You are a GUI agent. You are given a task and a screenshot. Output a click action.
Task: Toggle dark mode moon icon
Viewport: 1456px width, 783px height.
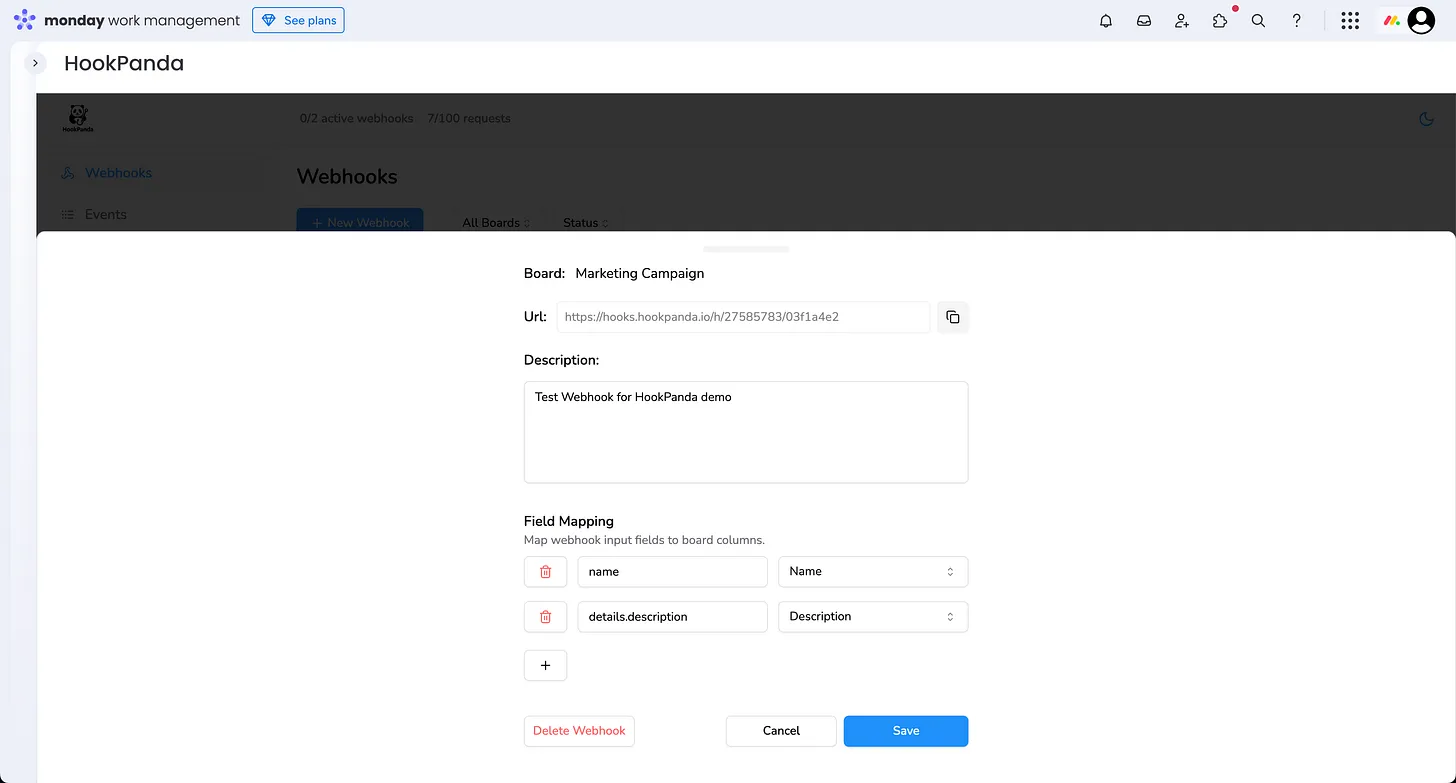(1427, 119)
